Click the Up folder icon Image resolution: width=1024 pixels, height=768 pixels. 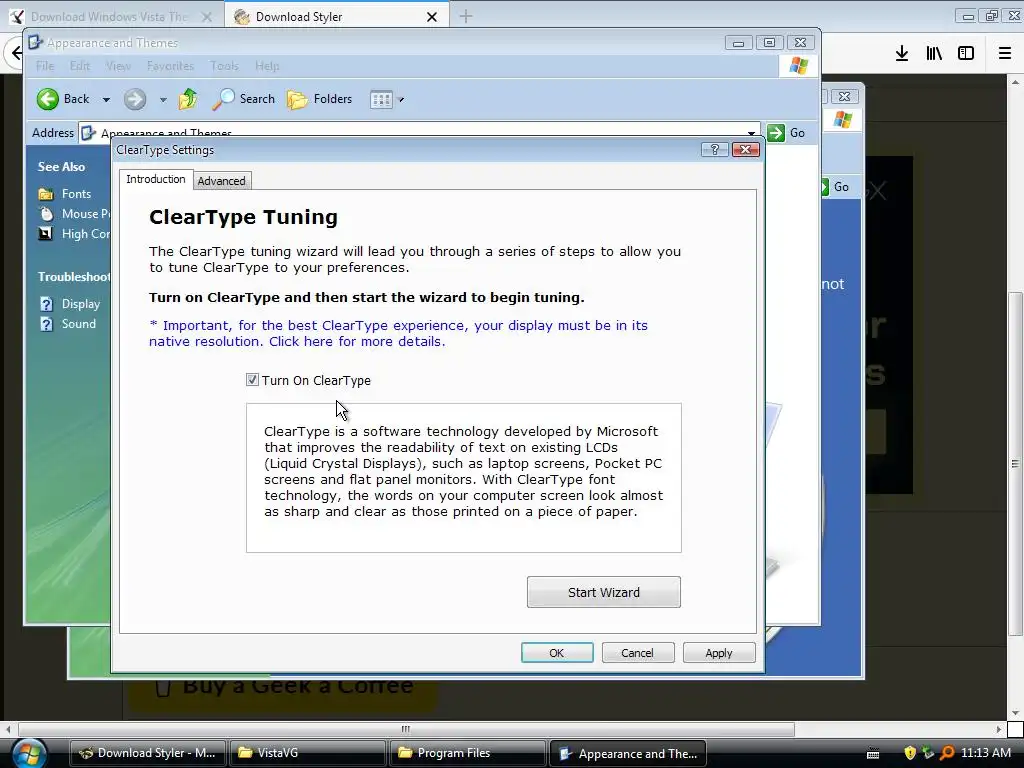188,99
